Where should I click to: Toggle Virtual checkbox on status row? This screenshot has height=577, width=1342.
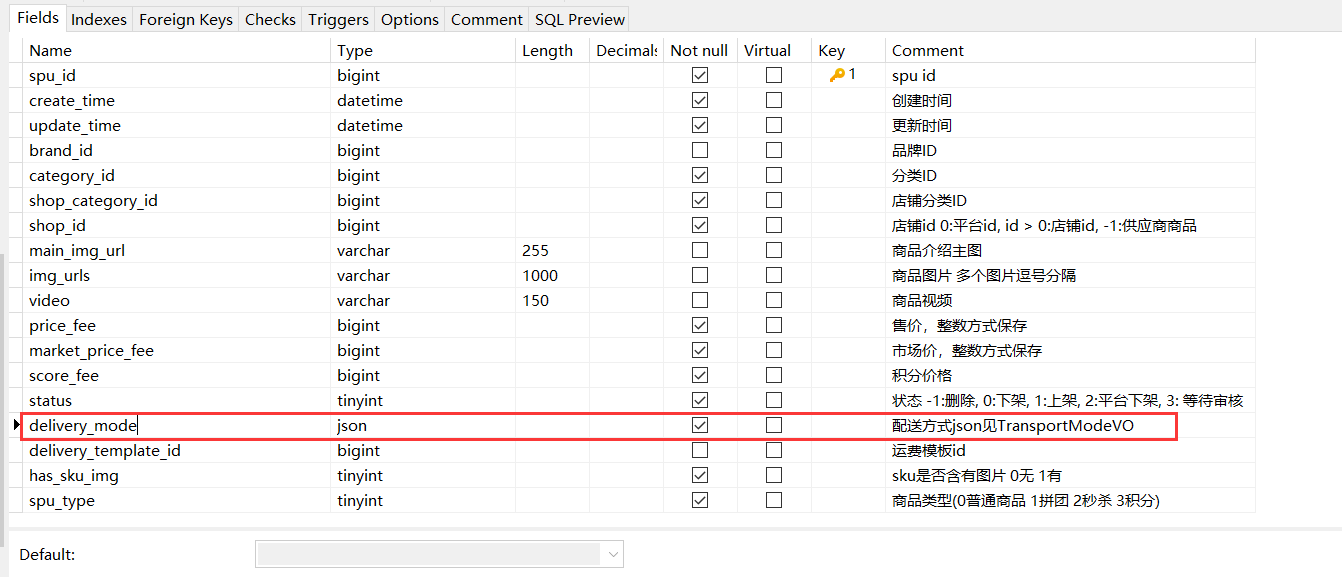(773, 400)
